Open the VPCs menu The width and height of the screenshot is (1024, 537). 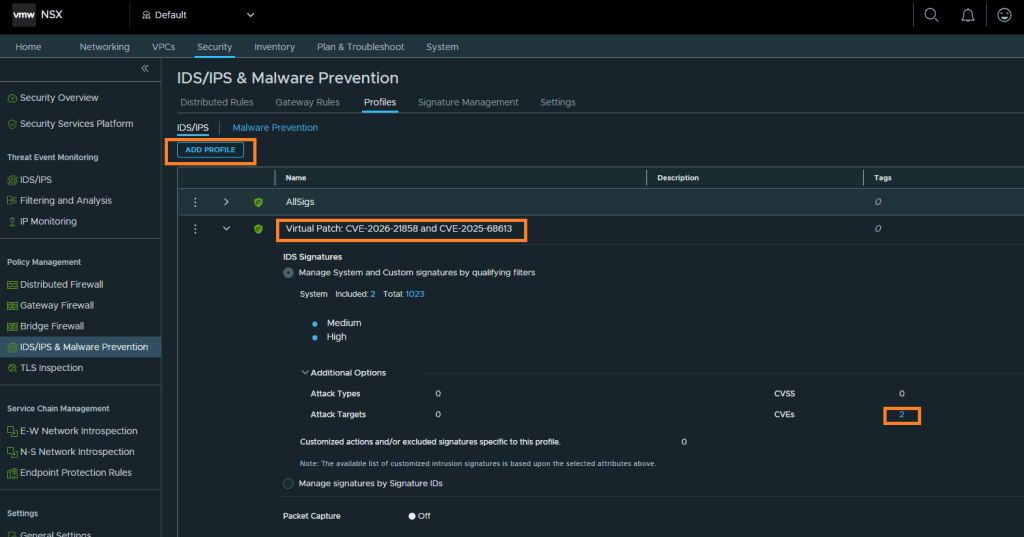tap(163, 47)
